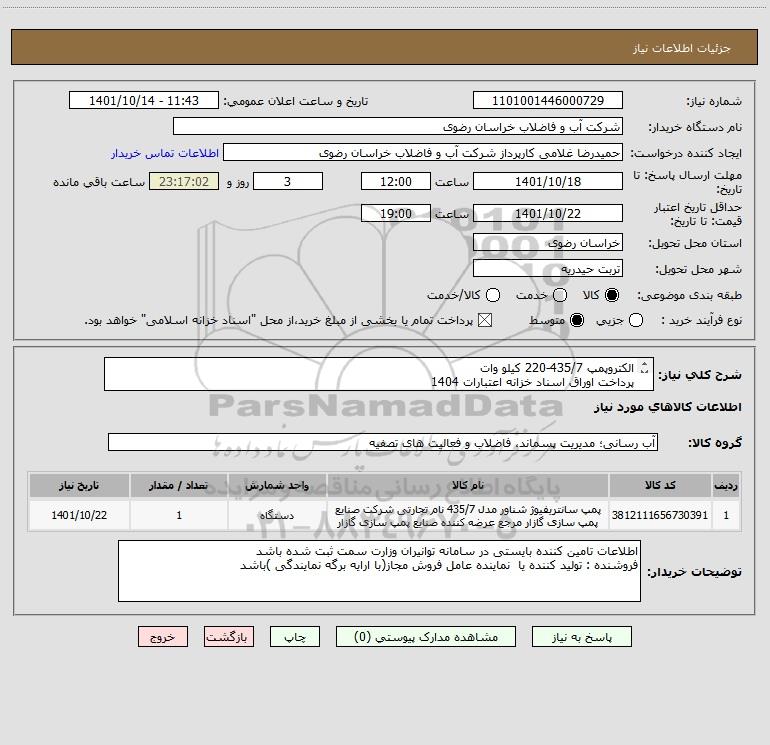This screenshot has height=745, width=770.
Task: Click the تعداد / مقدار column header
Action: tap(179, 485)
